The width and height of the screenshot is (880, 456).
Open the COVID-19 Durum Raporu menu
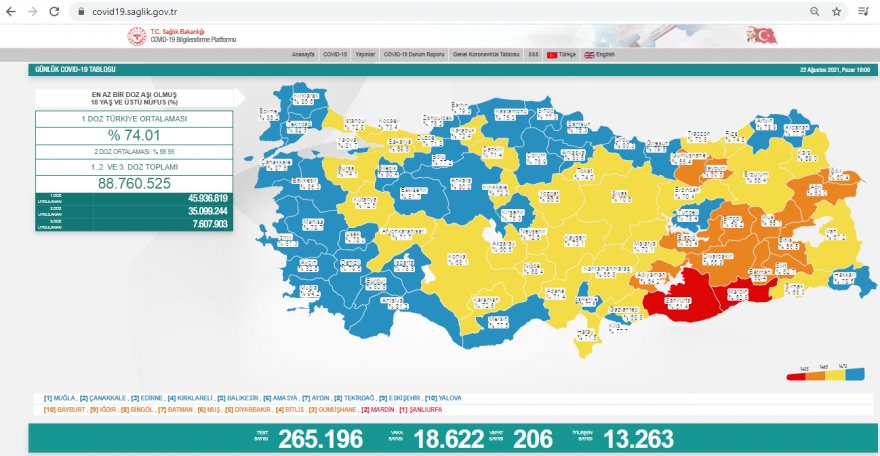click(414, 54)
